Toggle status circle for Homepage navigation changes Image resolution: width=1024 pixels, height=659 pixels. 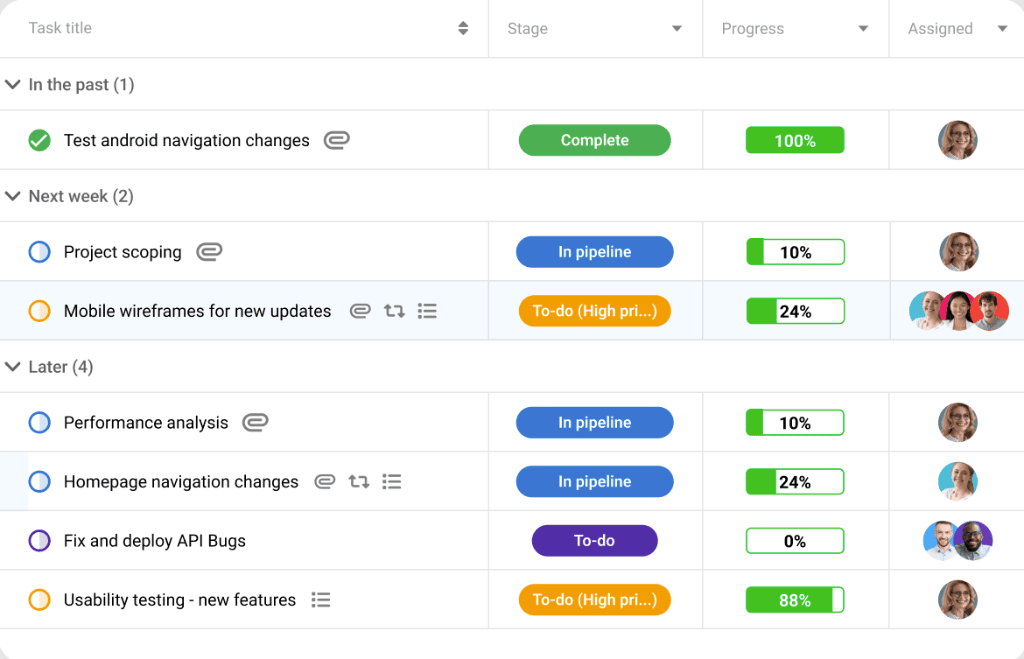[40, 482]
